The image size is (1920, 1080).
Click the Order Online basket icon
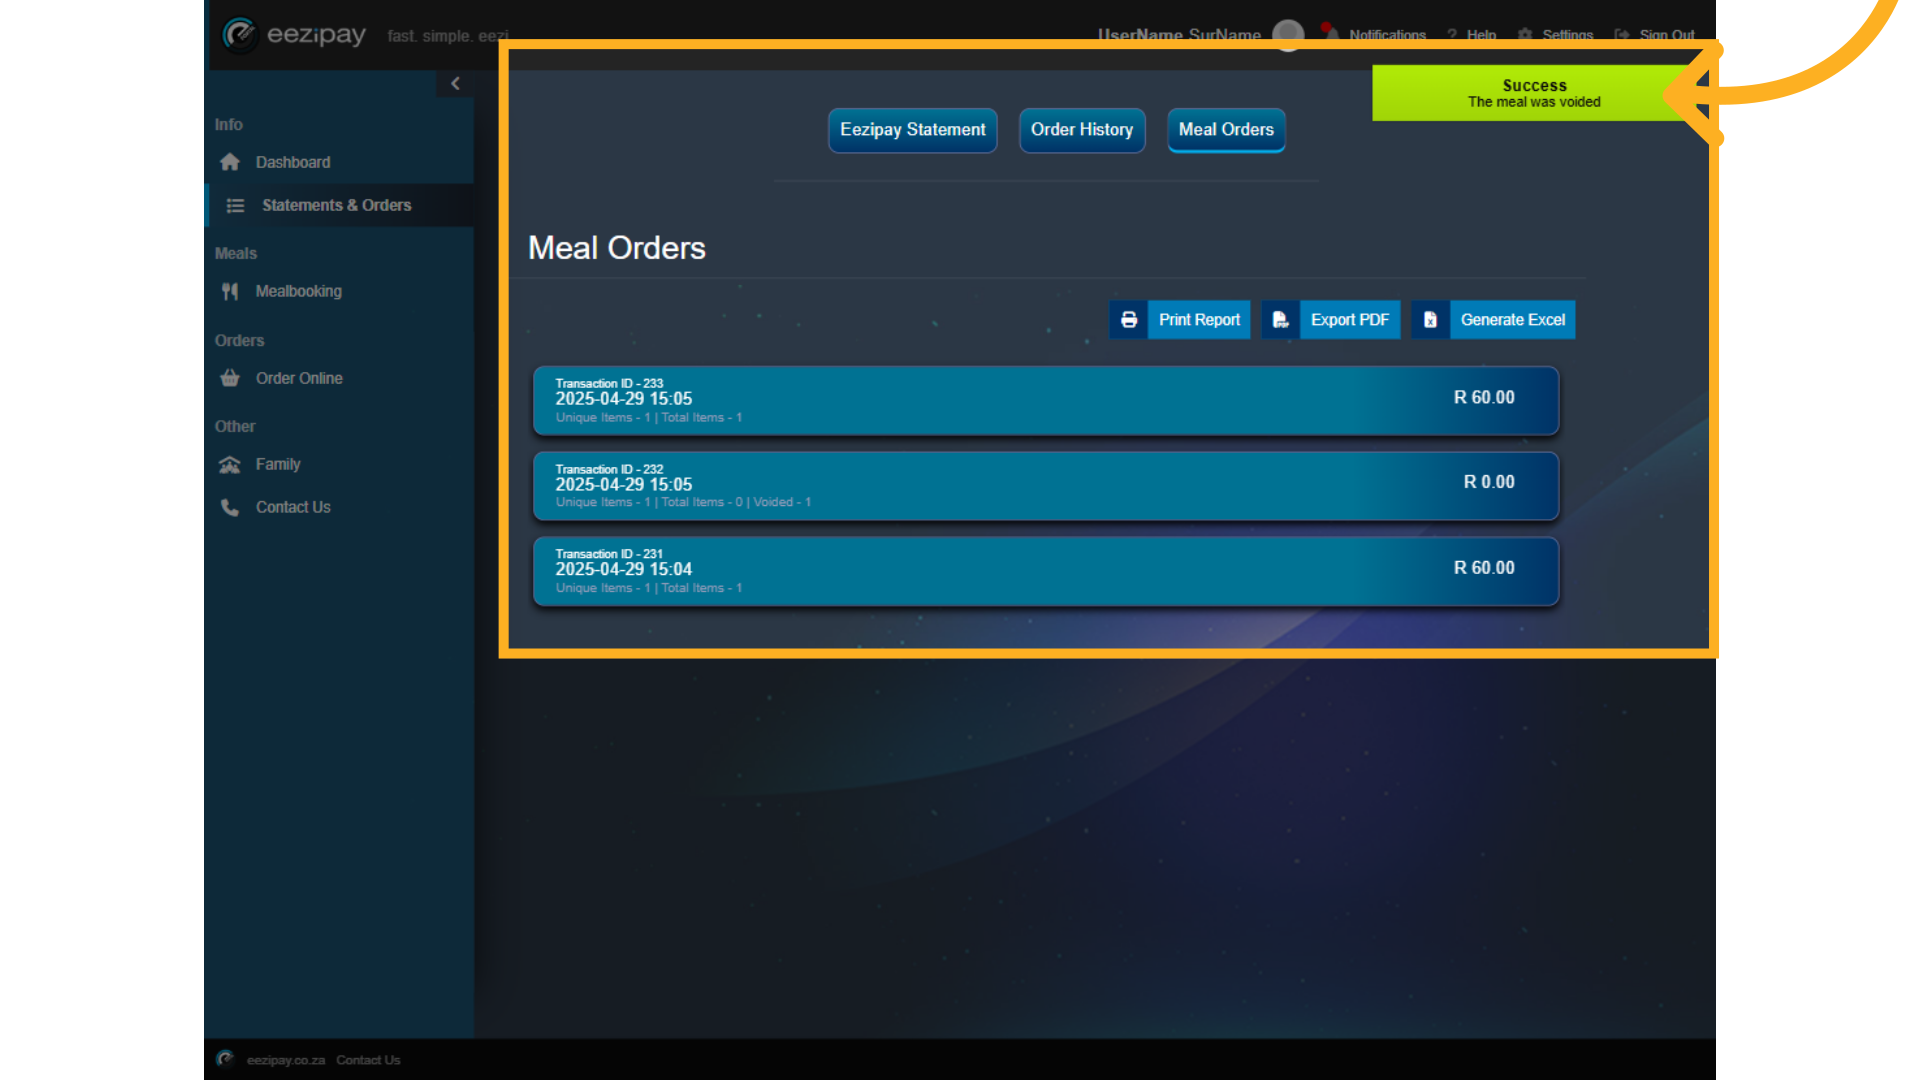[x=230, y=379]
